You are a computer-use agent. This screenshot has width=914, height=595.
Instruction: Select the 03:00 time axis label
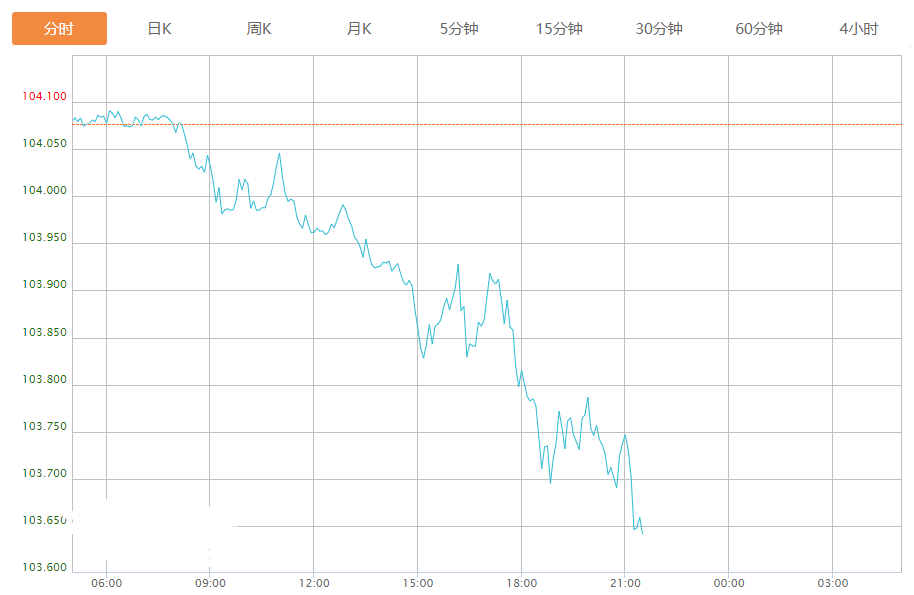click(x=833, y=583)
